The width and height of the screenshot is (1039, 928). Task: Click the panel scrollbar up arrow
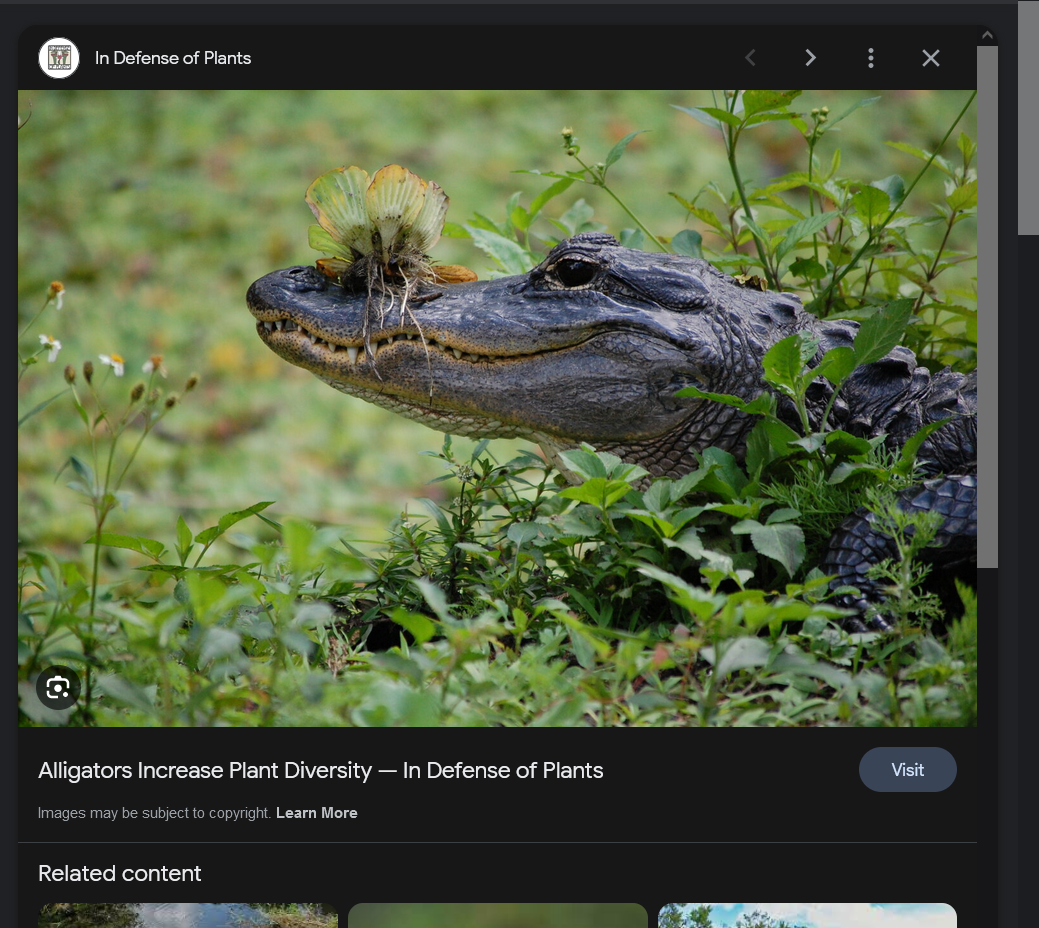click(987, 35)
